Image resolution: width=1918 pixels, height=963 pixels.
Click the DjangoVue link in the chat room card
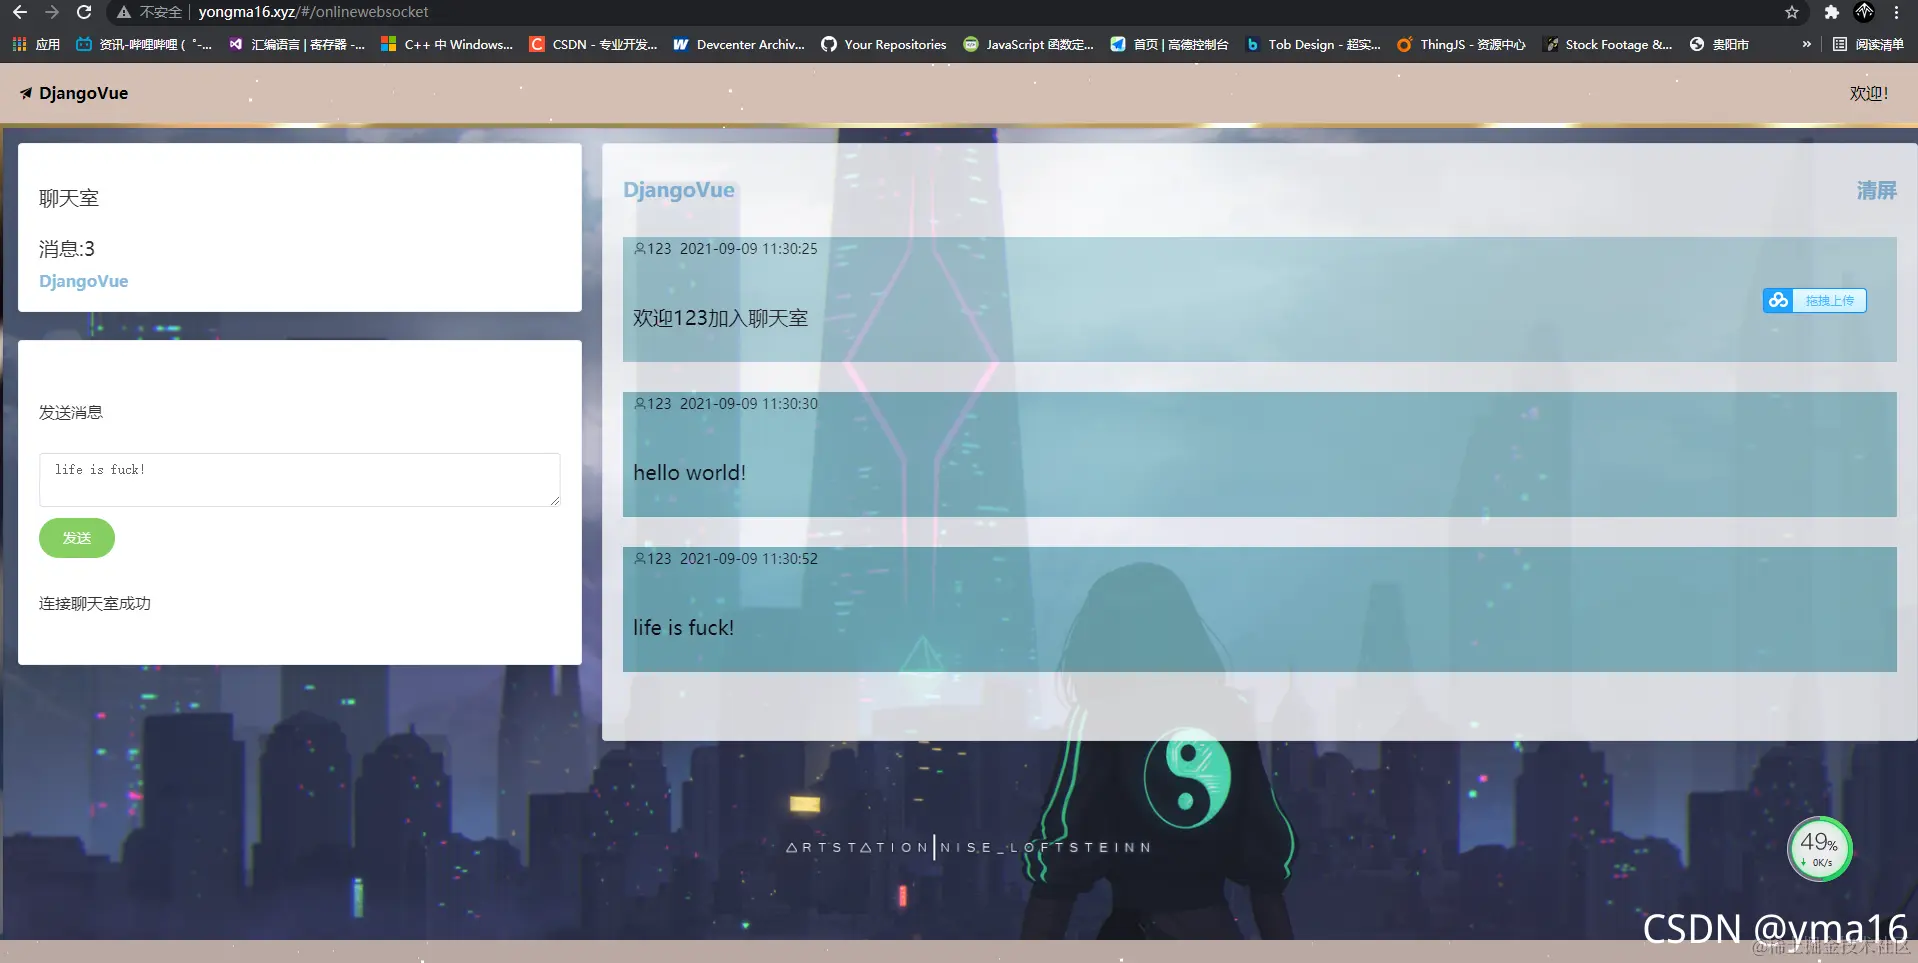(x=83, y=281)
